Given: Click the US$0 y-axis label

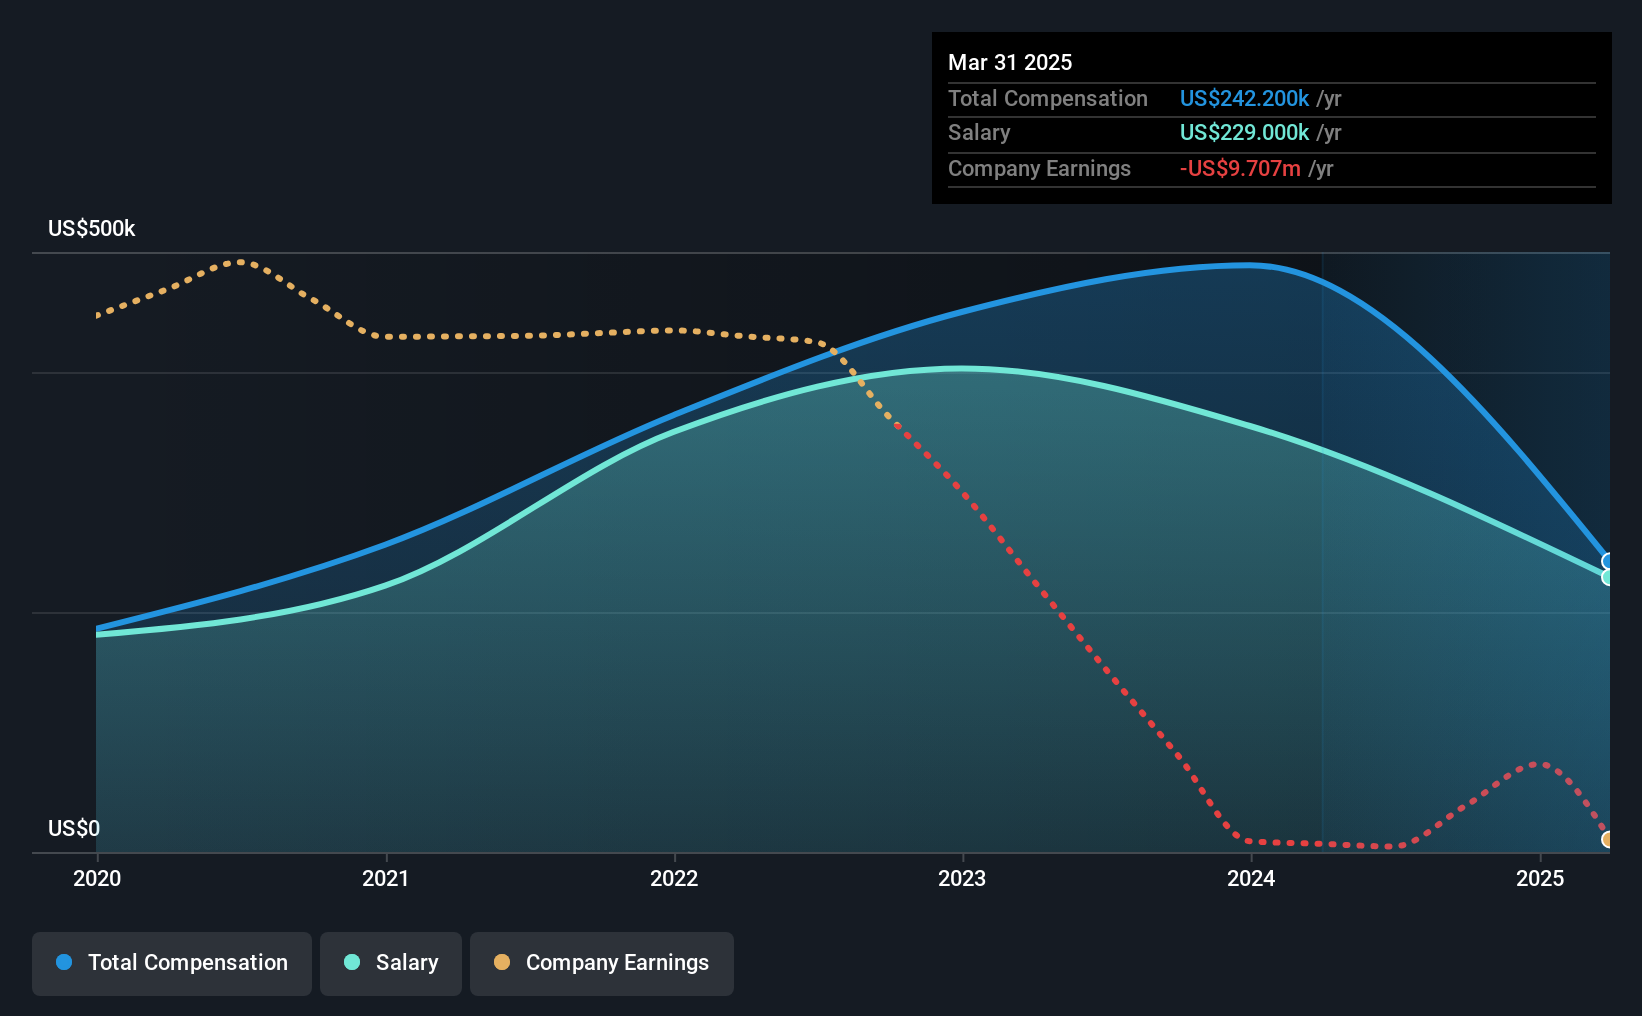Looking at the screenshot, I should [x=74, y=828].
